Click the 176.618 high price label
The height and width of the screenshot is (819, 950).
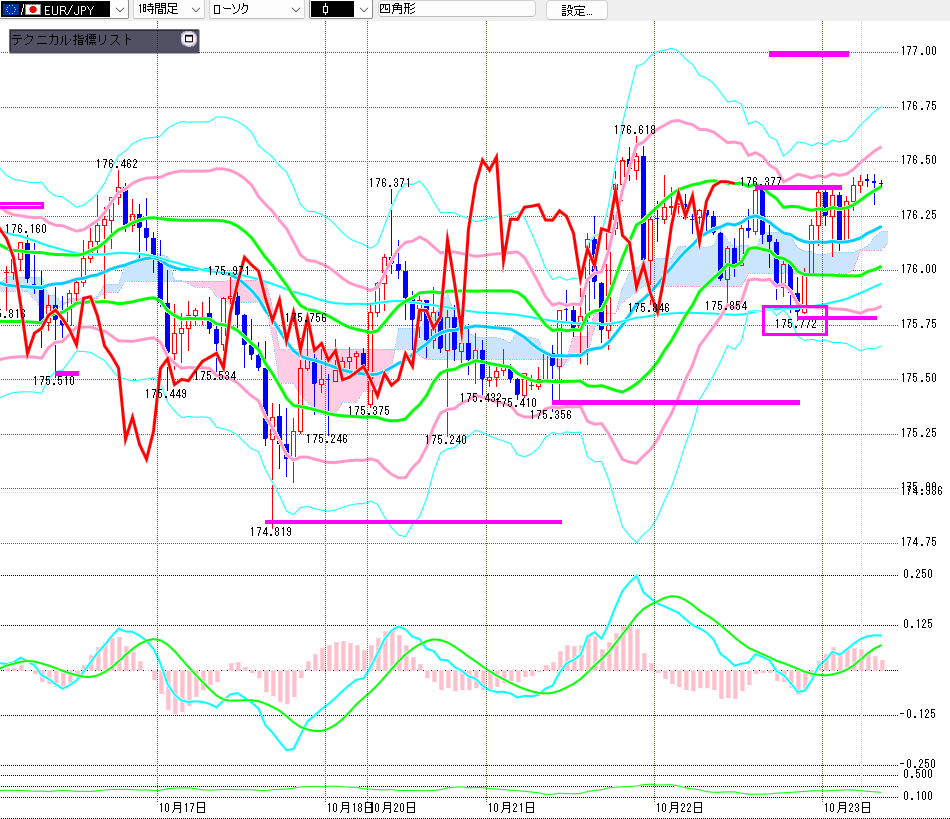tap(635, 130)
